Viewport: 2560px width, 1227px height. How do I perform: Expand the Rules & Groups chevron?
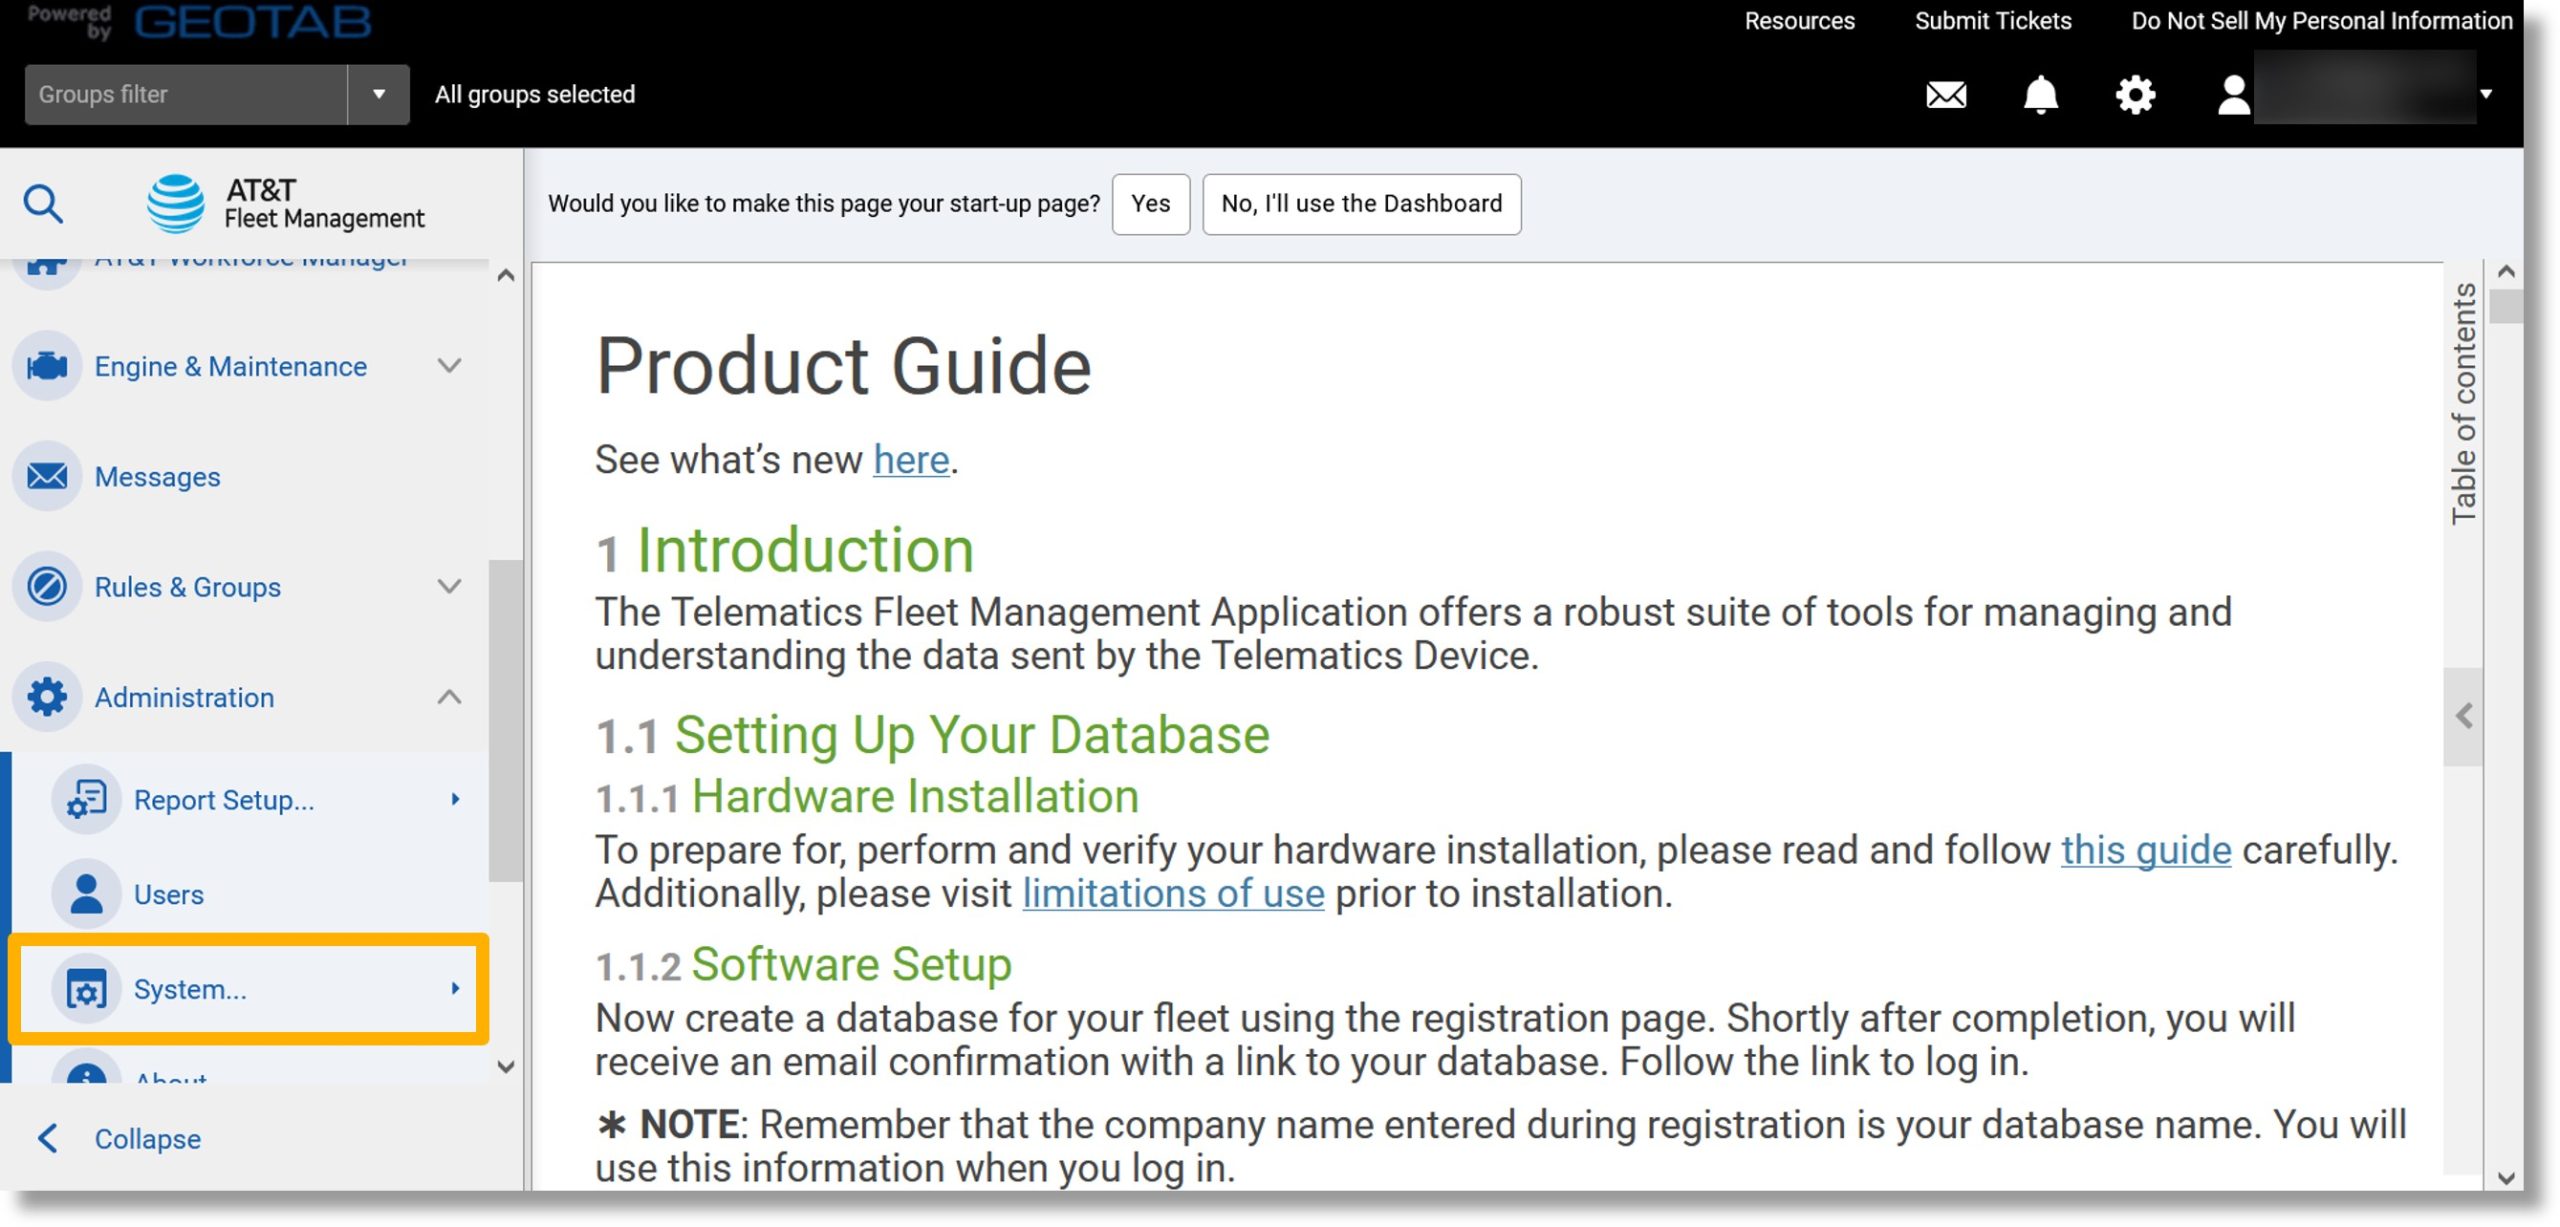[449, 586]
